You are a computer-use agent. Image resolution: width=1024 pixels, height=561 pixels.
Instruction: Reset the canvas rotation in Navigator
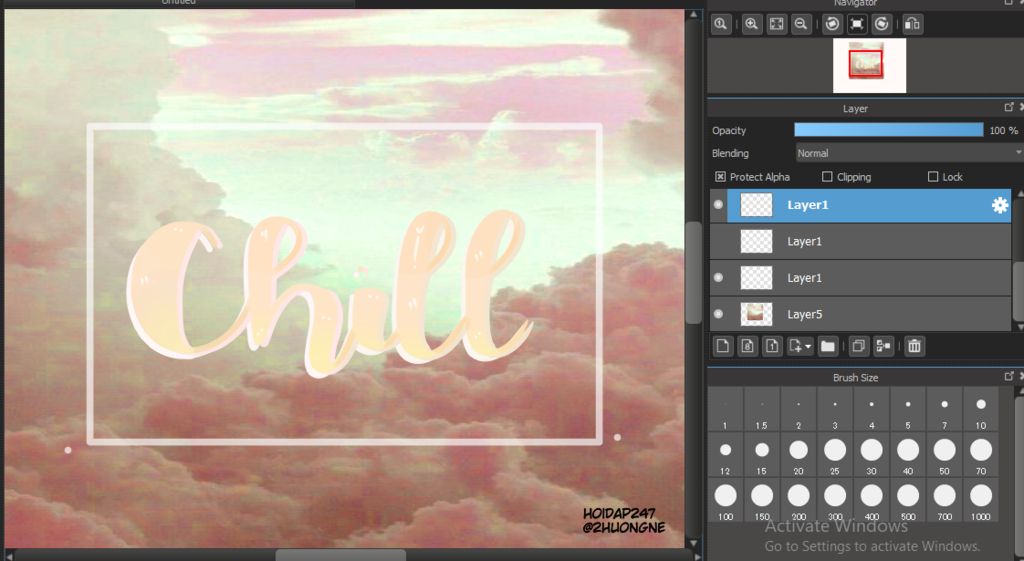(x=857, y=24)
